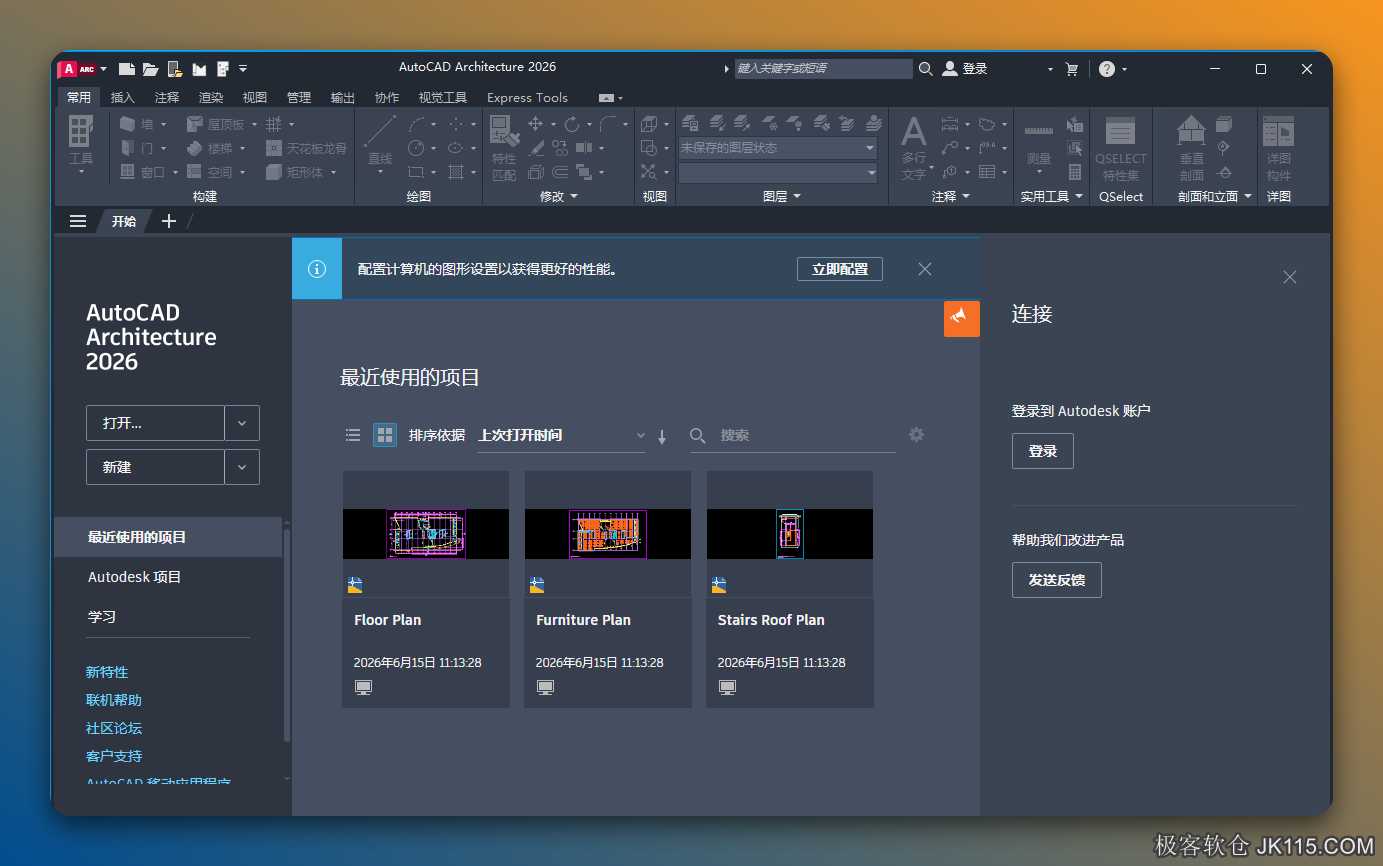The height and width of the screenshot is (866, 1383).
Task: Click the orange announcements megaphone icon
Action: 961,317
